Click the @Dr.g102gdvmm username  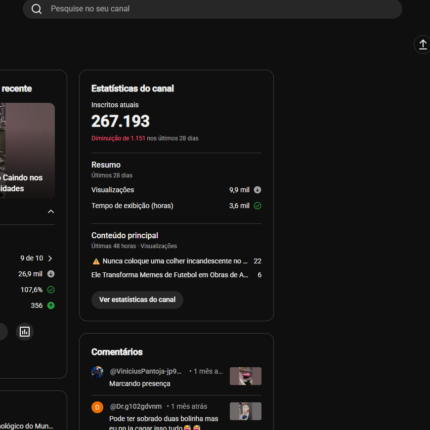click(136, 406)
